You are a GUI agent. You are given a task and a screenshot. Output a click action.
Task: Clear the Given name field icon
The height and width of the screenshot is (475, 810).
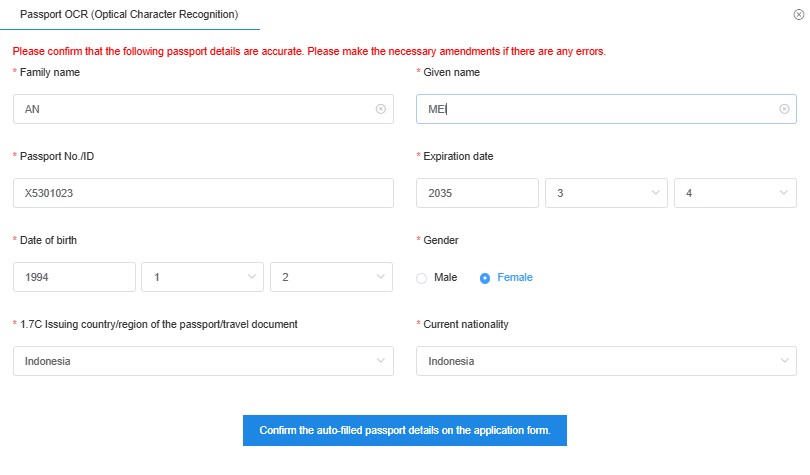[x=784, y=109]
